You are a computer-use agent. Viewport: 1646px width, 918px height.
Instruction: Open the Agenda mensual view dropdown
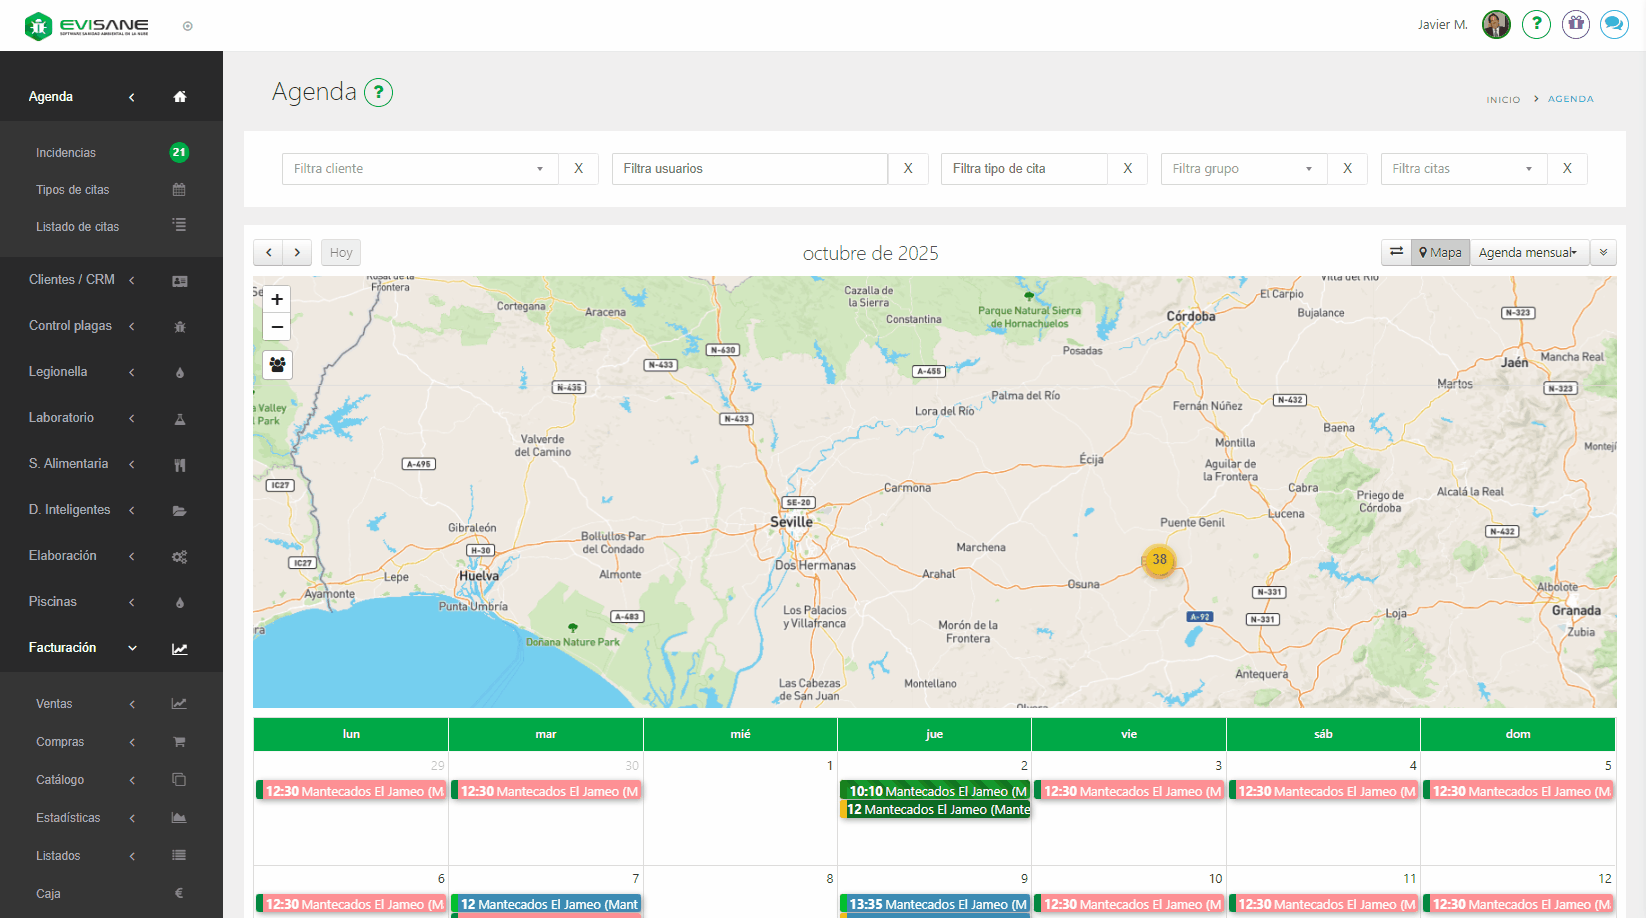coord(1529,252)
